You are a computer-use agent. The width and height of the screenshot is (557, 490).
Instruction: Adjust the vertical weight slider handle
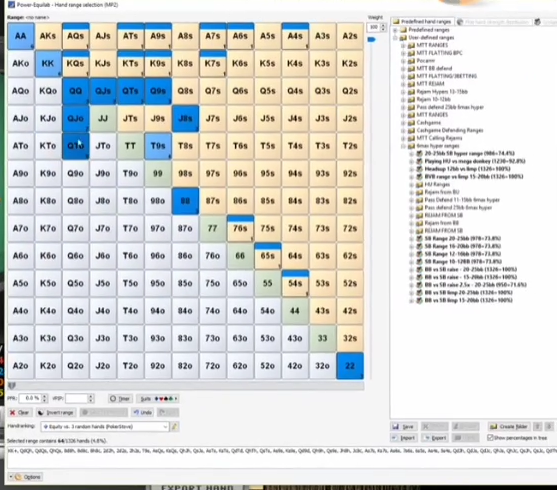click(x=372, y=40)
